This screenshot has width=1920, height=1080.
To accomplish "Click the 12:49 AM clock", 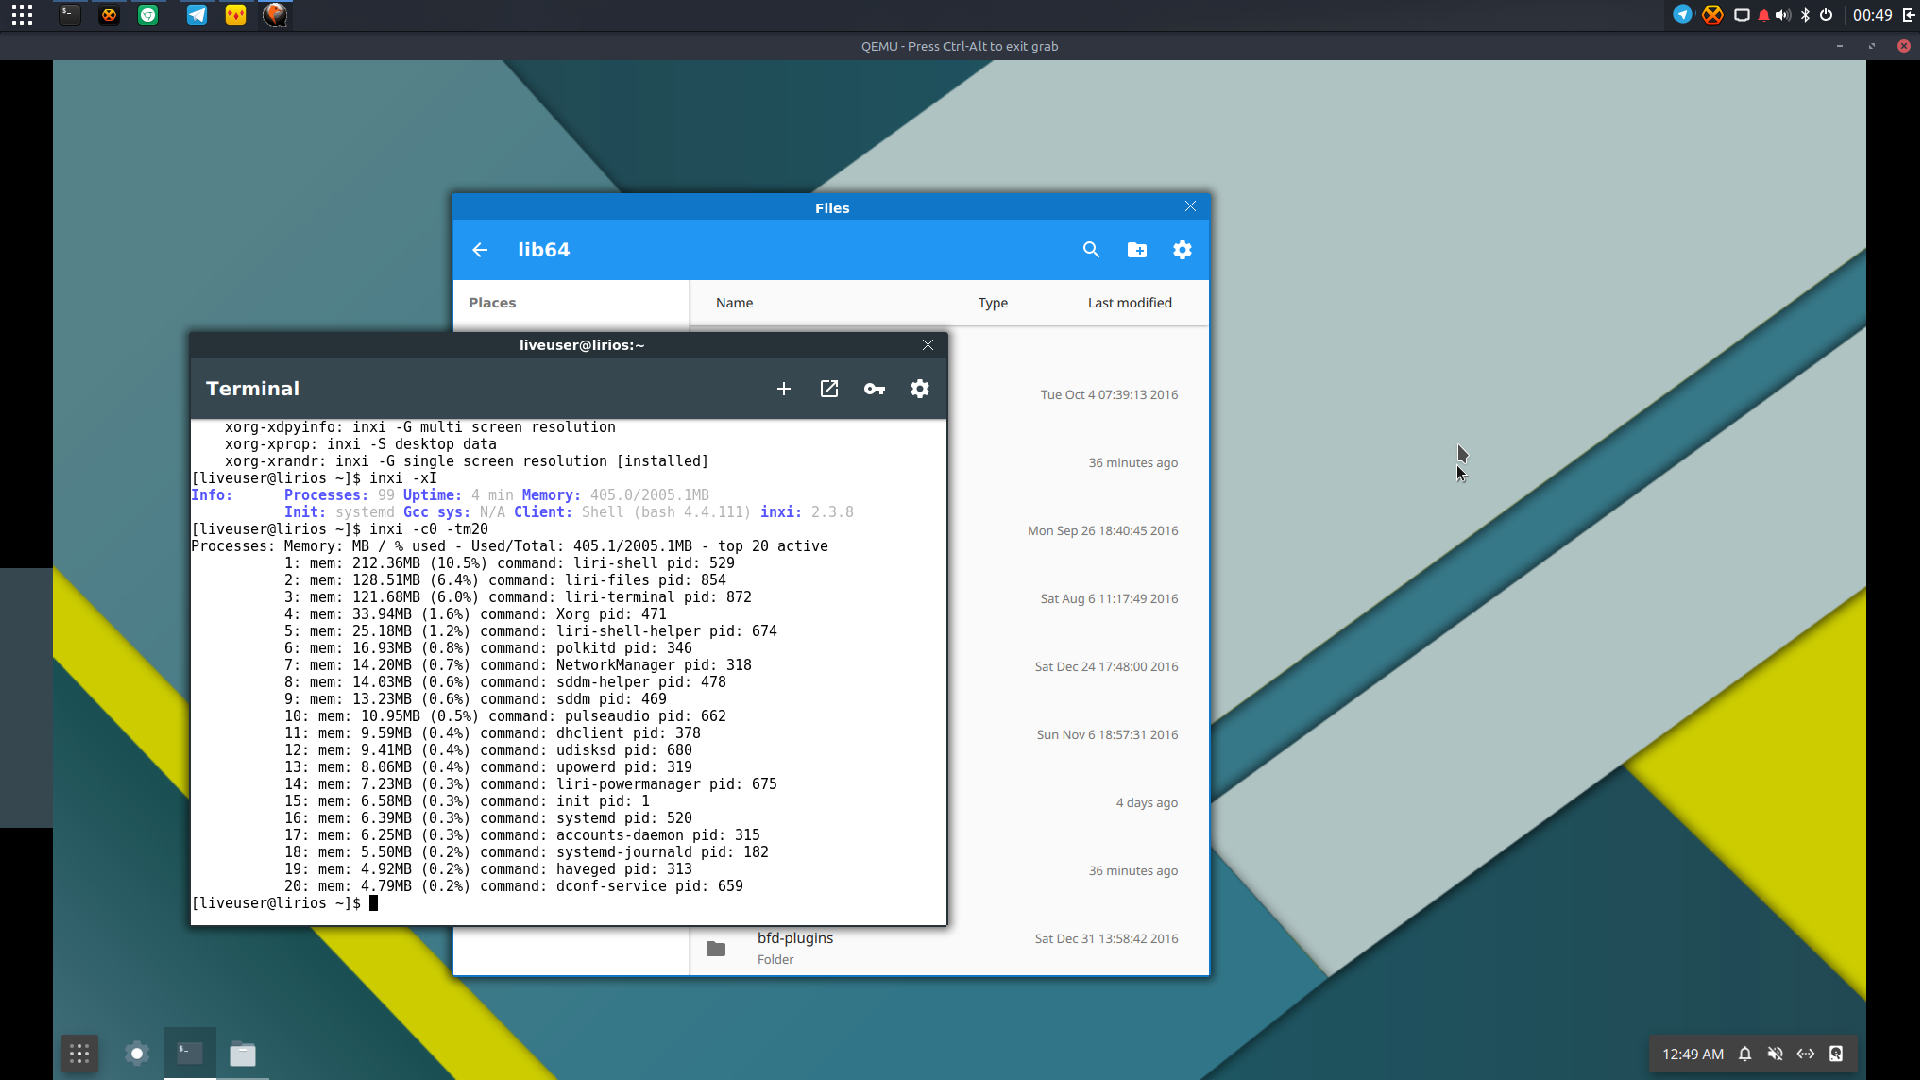I will (1693, 1054).
